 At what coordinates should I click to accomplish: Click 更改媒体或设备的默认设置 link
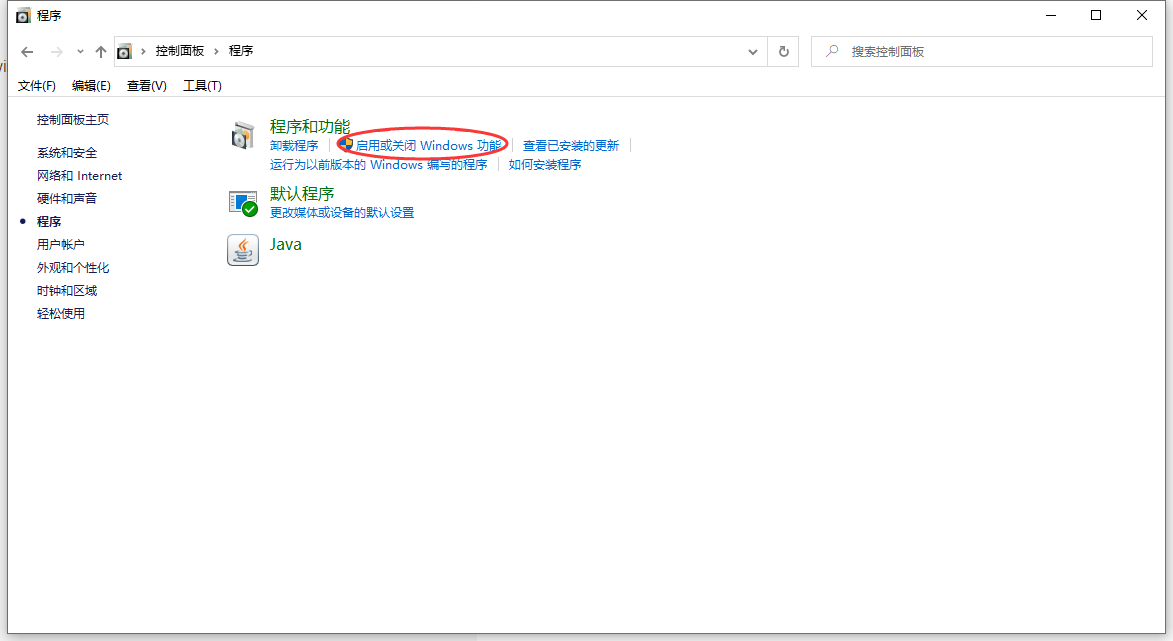(x=342, y=212)
